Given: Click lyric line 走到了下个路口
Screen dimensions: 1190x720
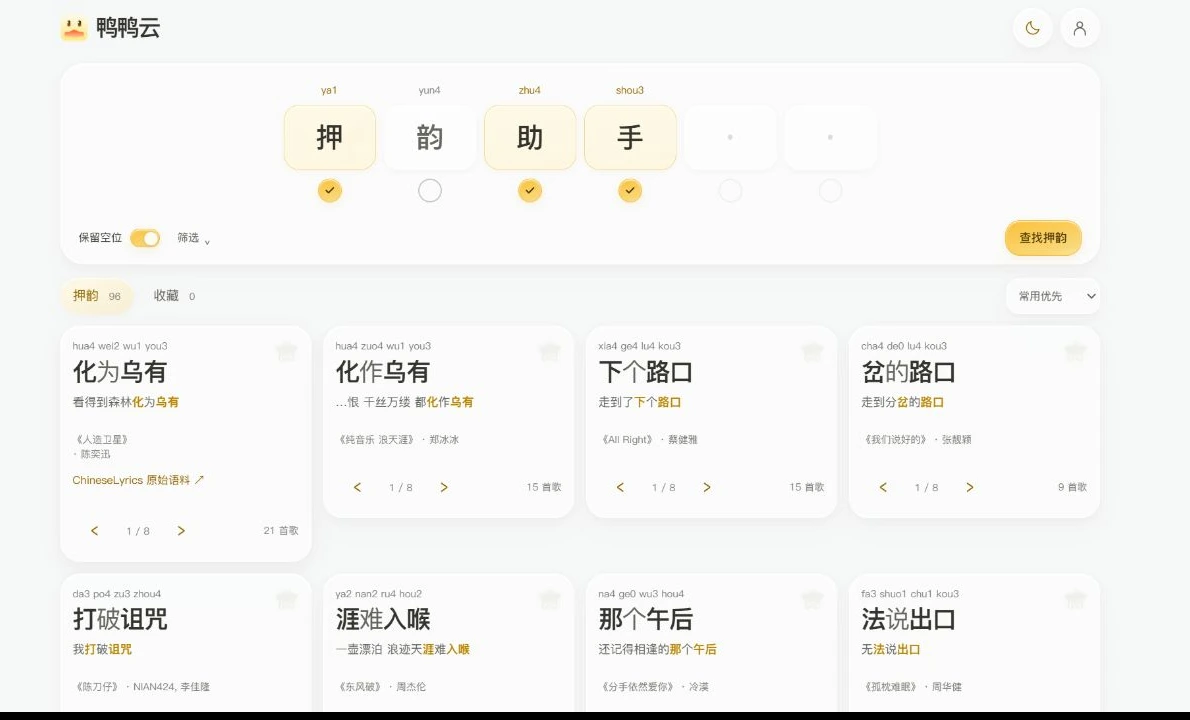Looking at the screenshot, I should coord(640,402).
